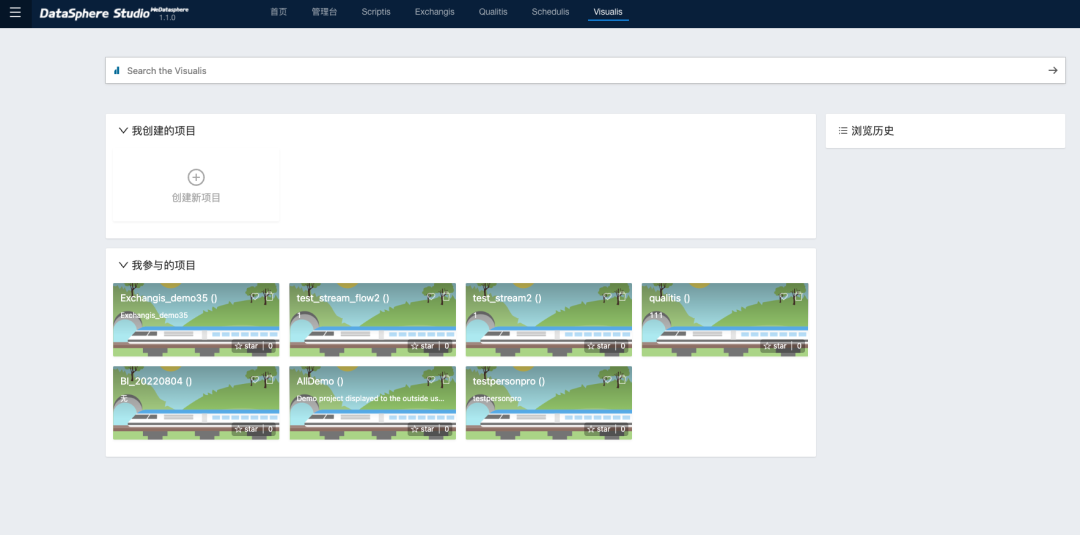
Task: Click the Search the Visualis input field
Action: (x=580, y=71)
